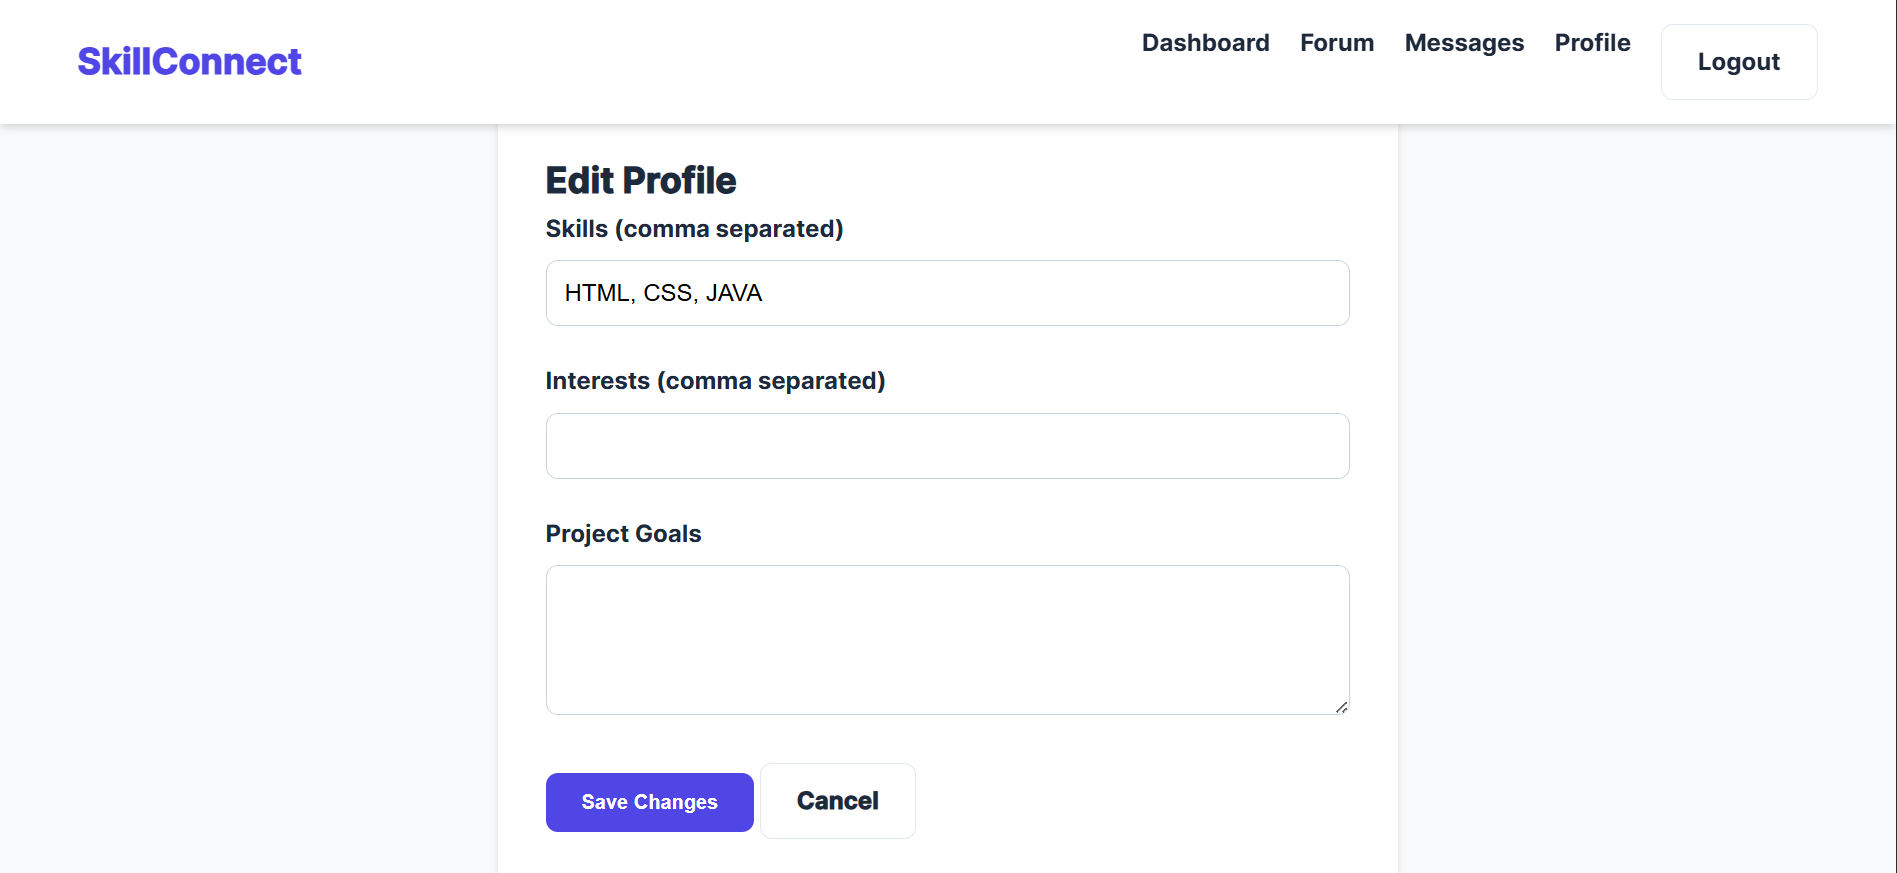Cancel editing the profile

click(837, 801)
